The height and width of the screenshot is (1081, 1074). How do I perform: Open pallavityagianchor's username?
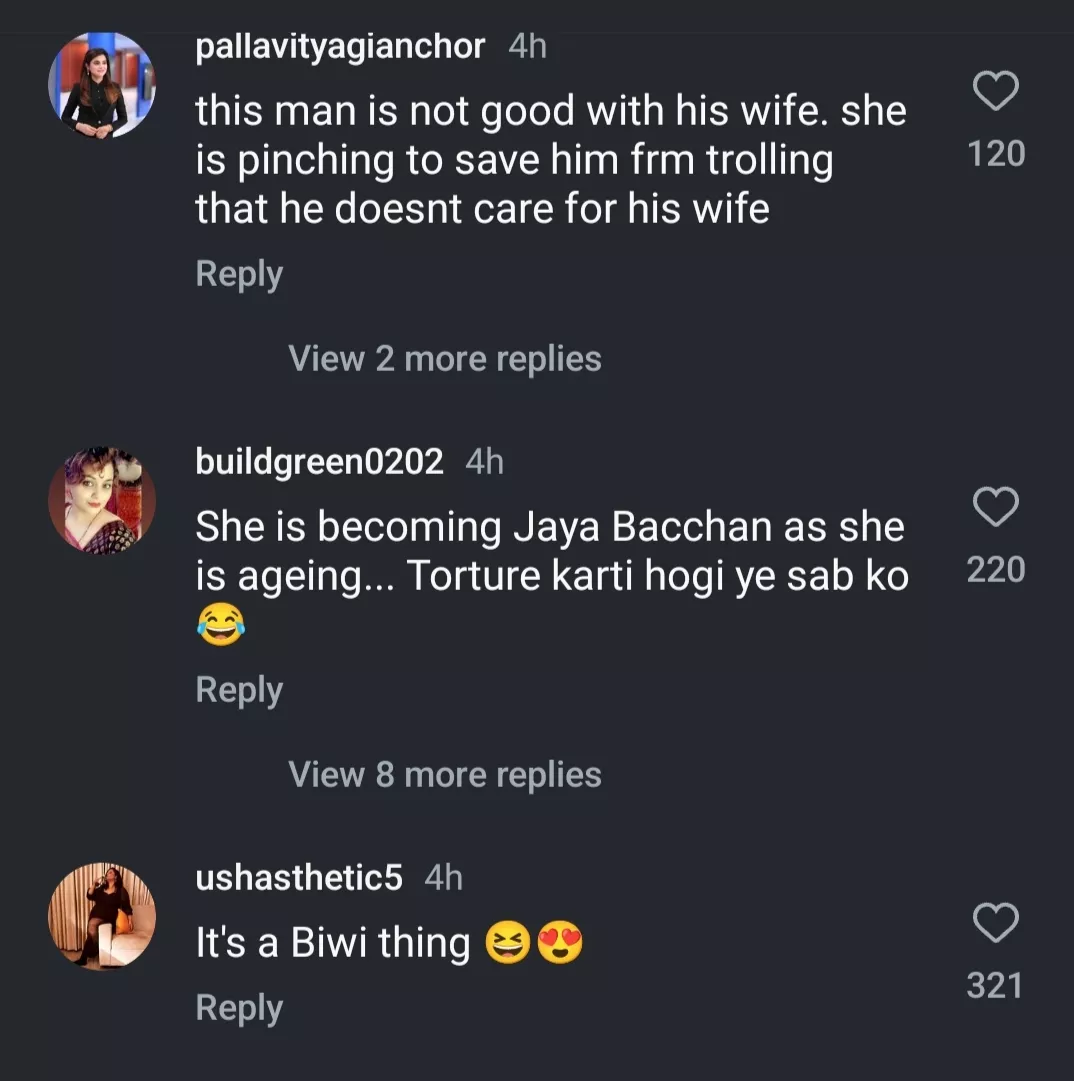340,46
